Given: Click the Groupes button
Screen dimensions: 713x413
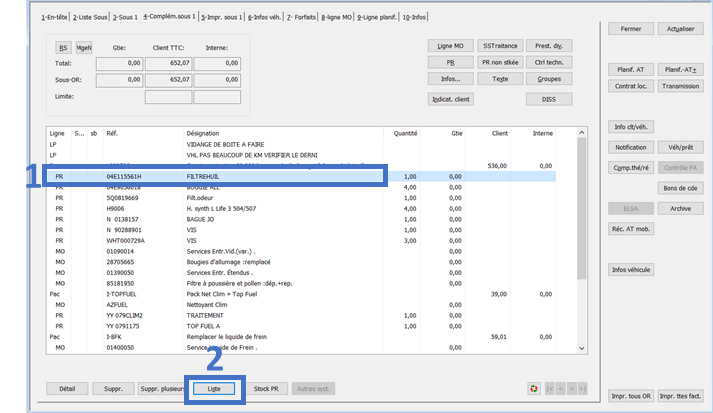Looking at the screenshot, I should pyautogui.click(x=549, y=79).
